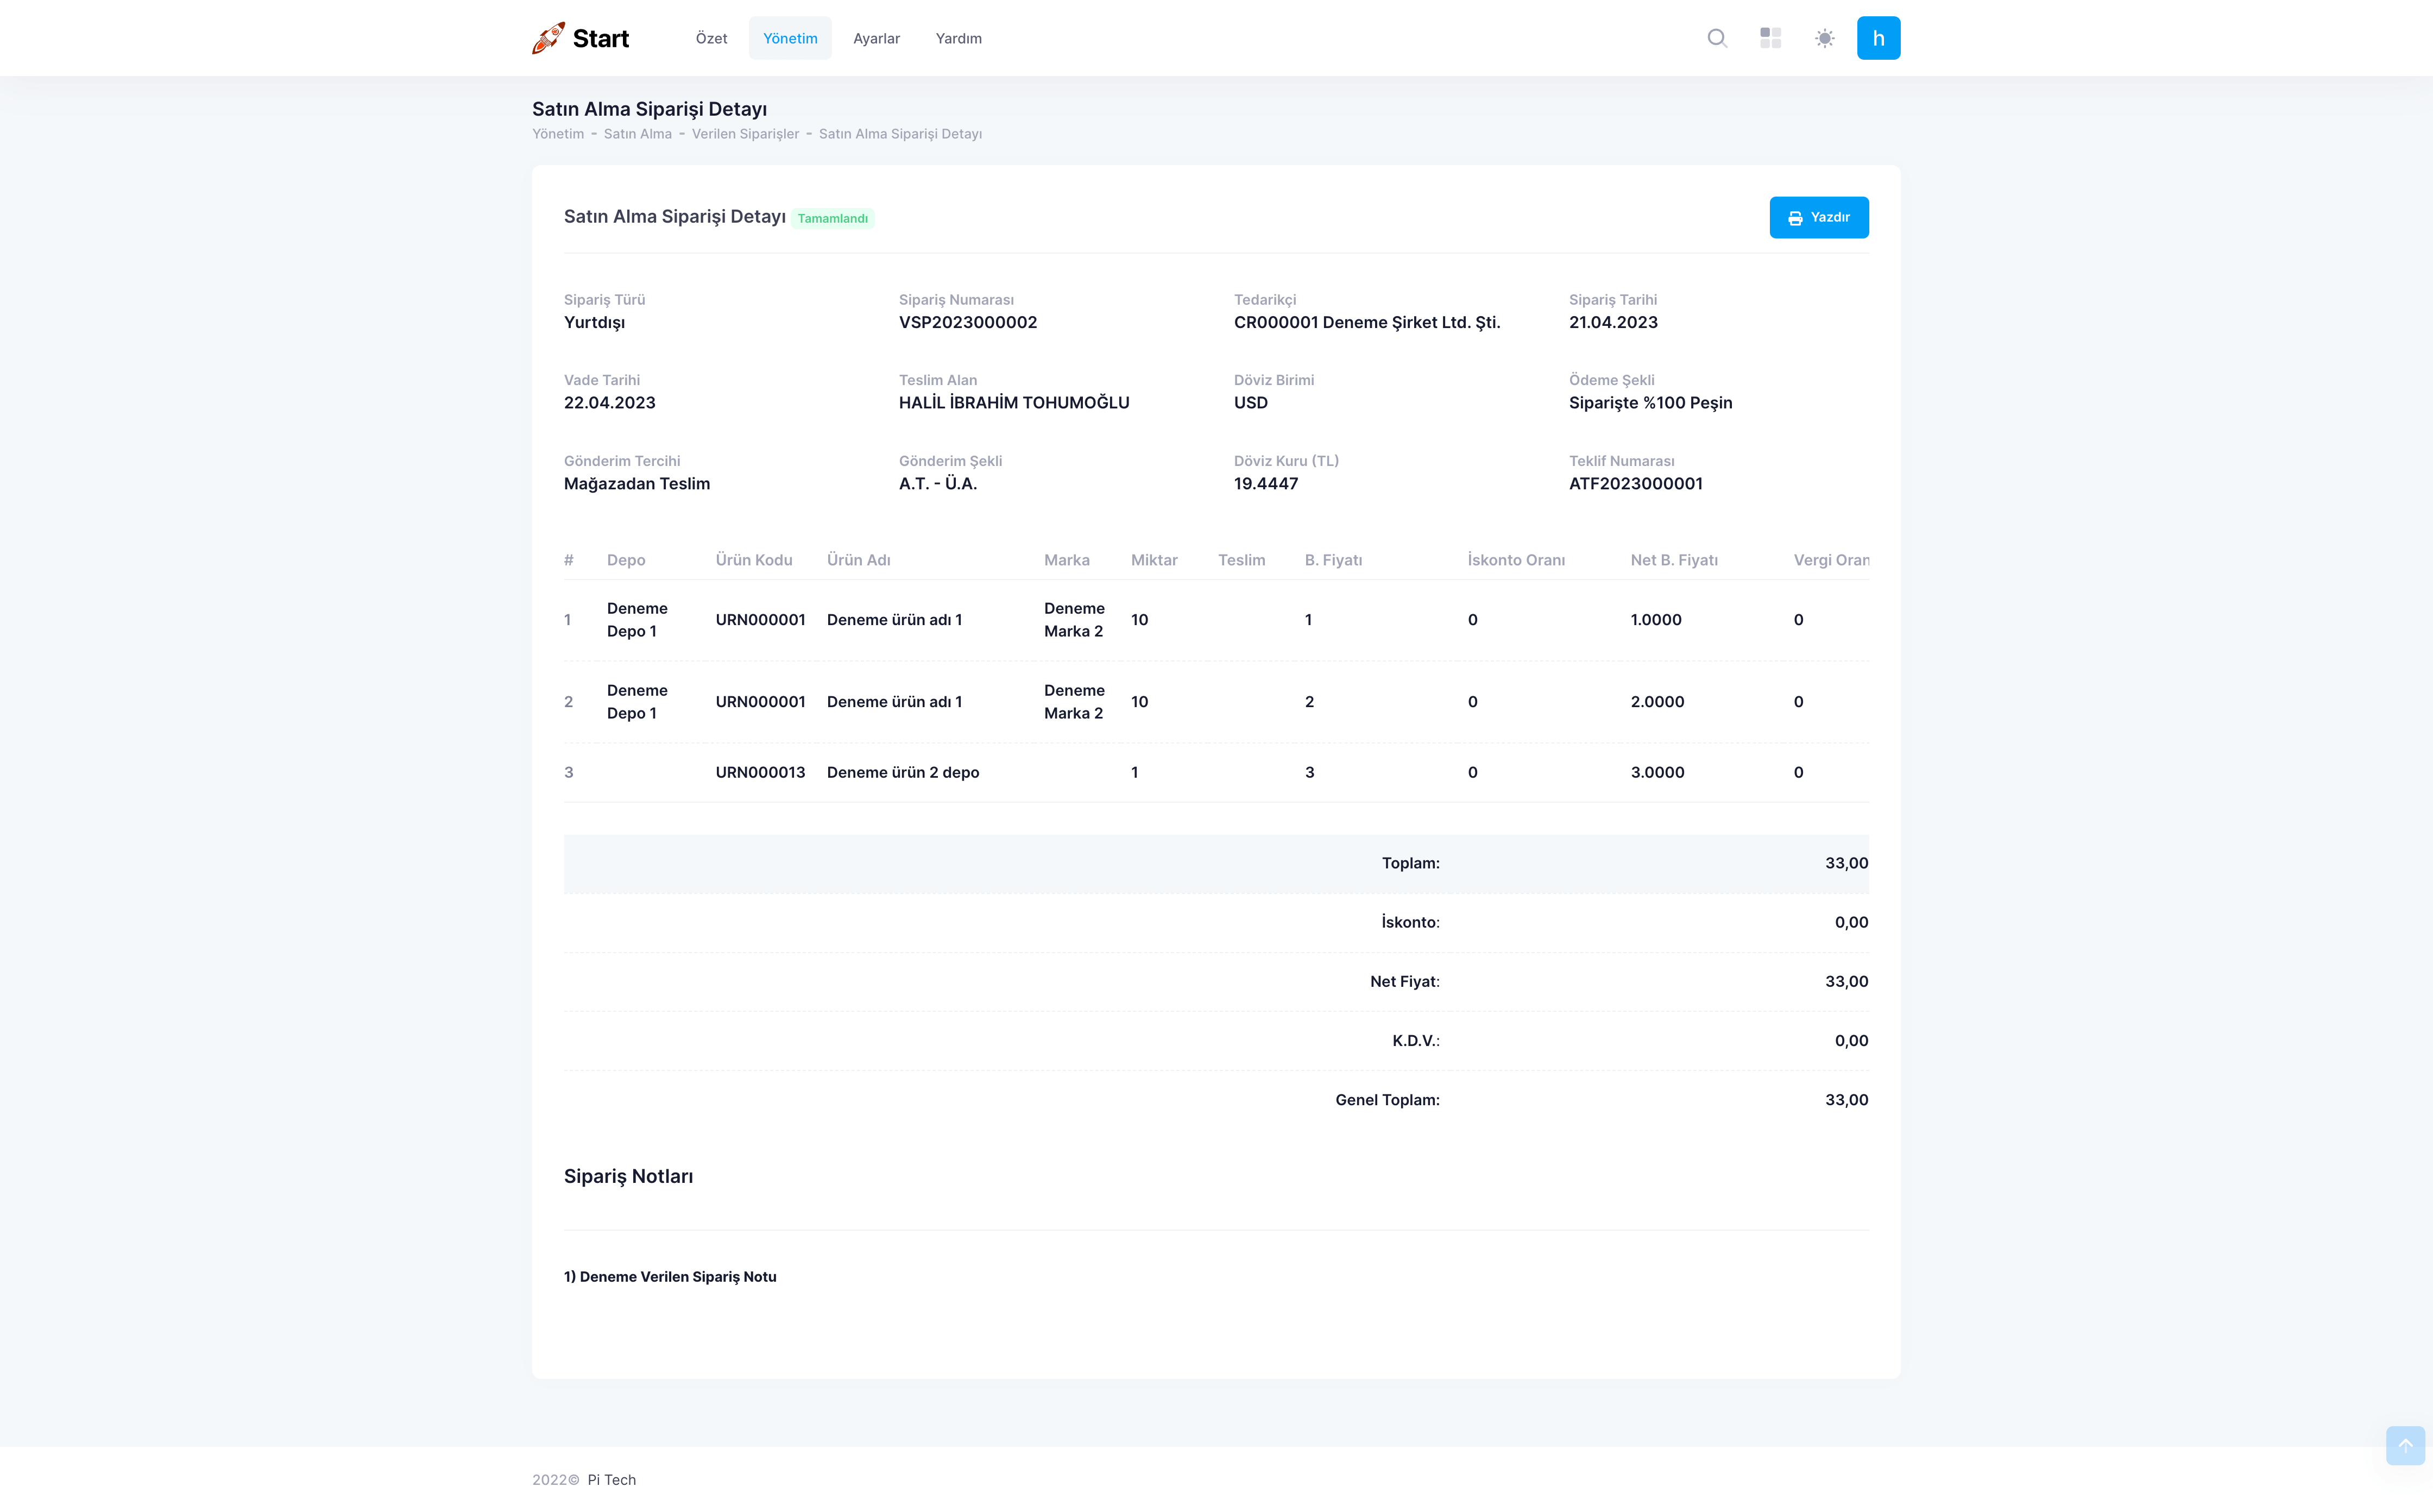This screenshot has height=1512, width=2433.
Task: Open the Ayarlar menu
Action: 876,38
